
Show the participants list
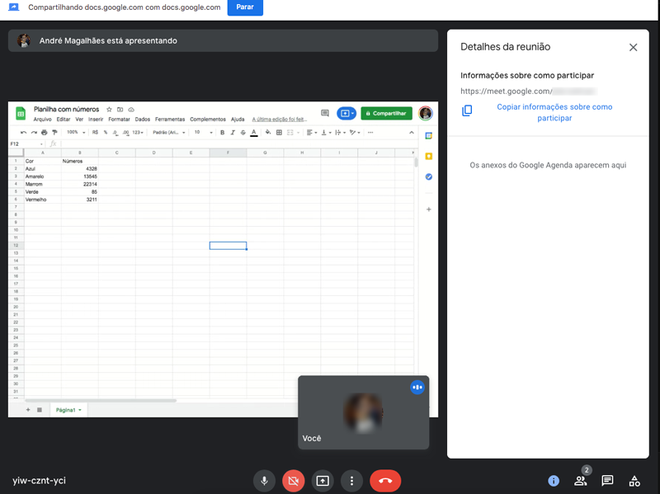coord(580,481)
